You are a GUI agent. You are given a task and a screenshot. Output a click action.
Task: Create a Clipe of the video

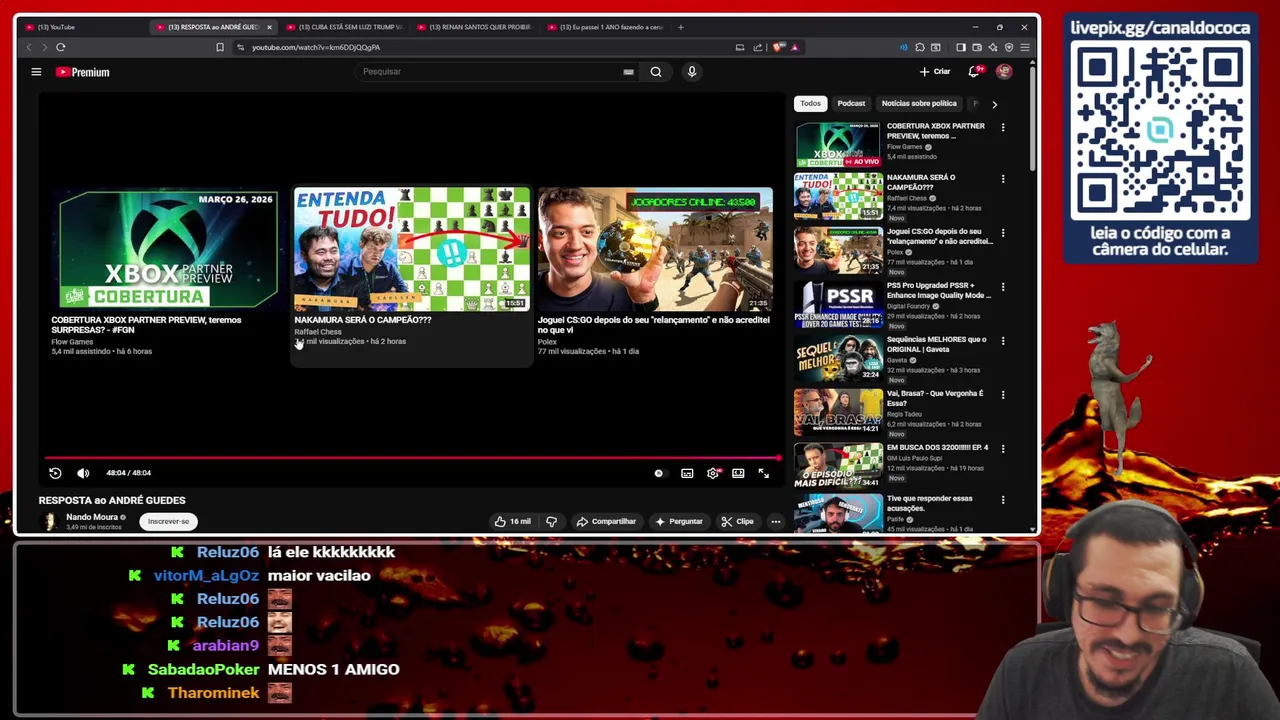pyautogui.click(x=737, y=521)
